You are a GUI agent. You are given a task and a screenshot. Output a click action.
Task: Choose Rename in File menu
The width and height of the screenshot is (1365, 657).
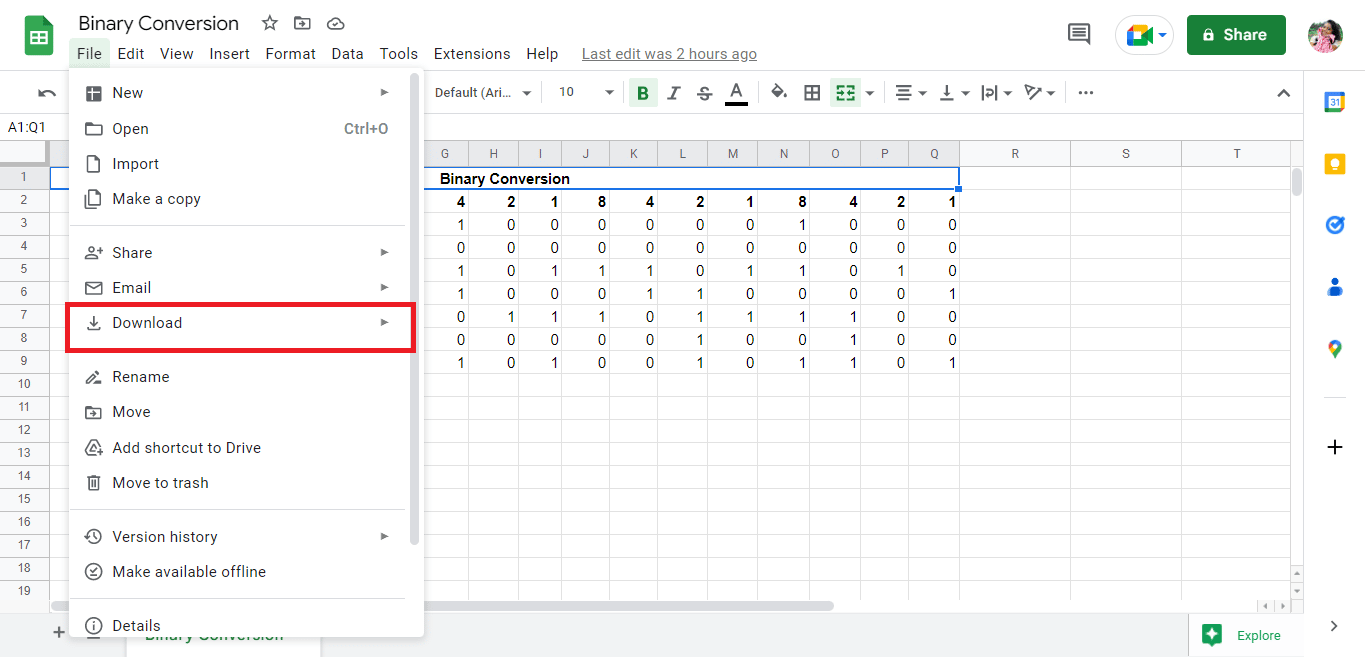(238, 377)
